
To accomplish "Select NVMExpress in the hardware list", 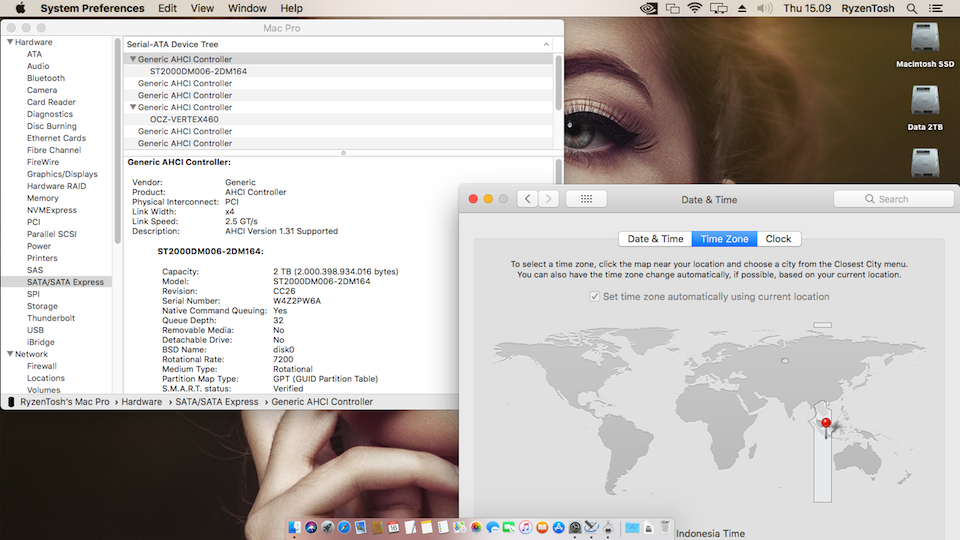I will tap(52, 210).
